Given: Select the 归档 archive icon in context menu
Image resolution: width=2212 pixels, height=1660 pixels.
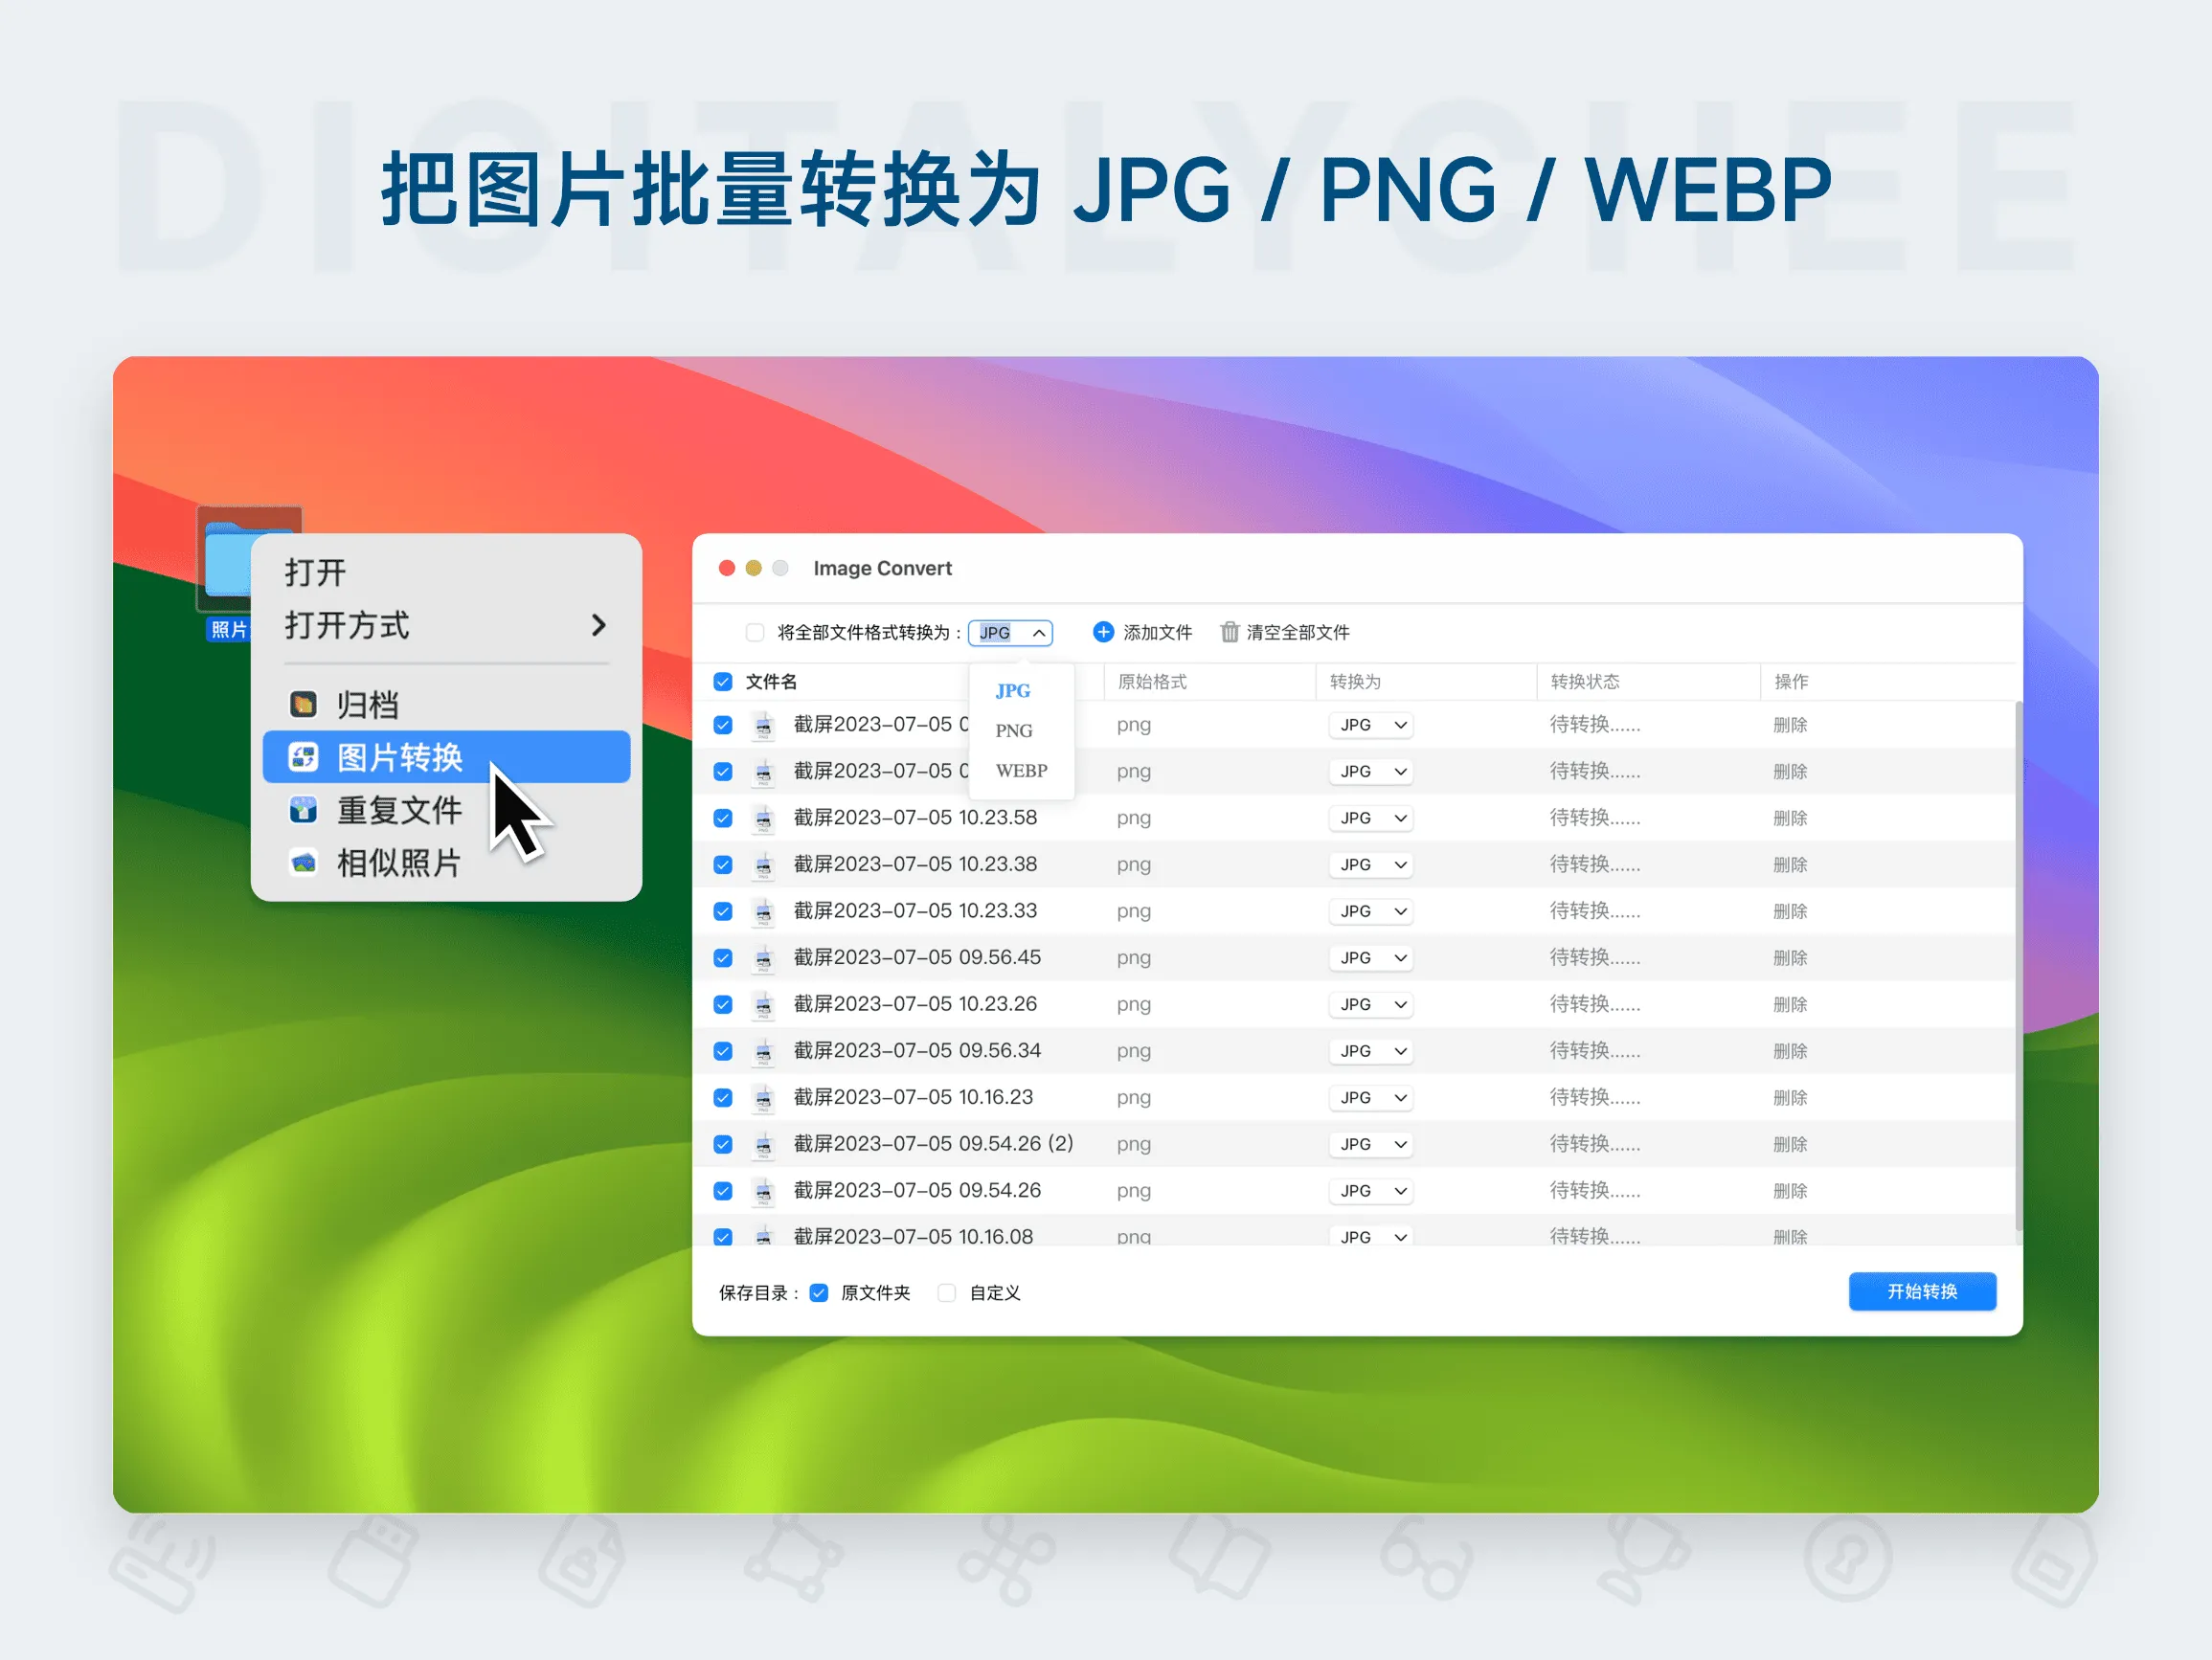Looking at the screenshot, I should tap(304, 704).
